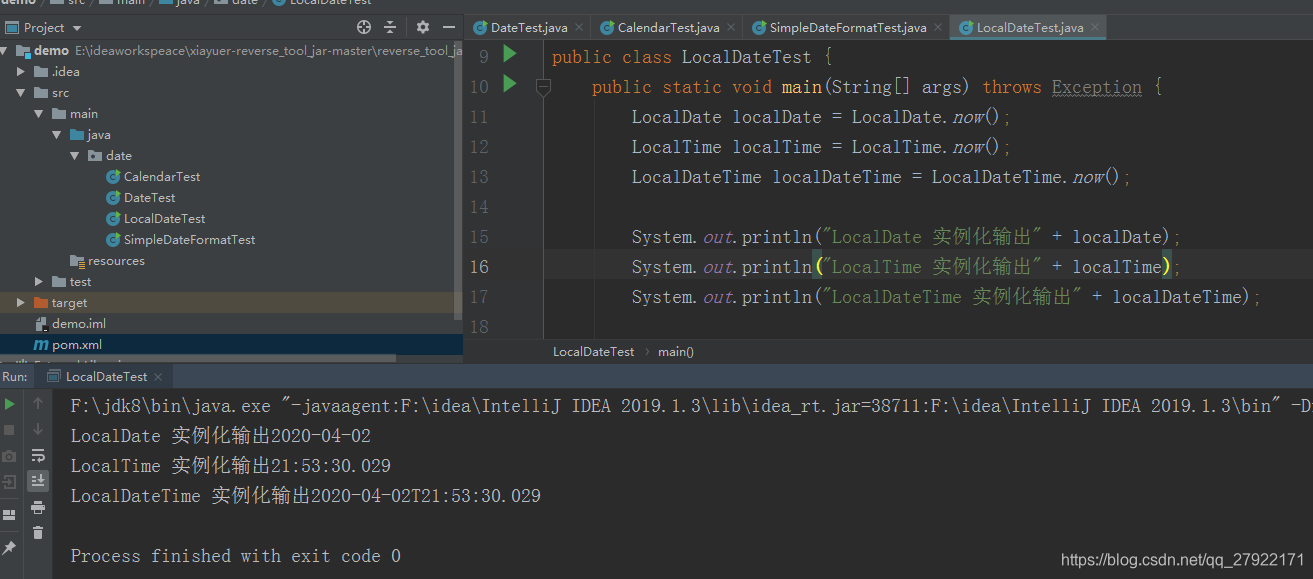1313x579 pixels.
Task: Hide the Project panel with the minus icon
Action: click(448, 27)
